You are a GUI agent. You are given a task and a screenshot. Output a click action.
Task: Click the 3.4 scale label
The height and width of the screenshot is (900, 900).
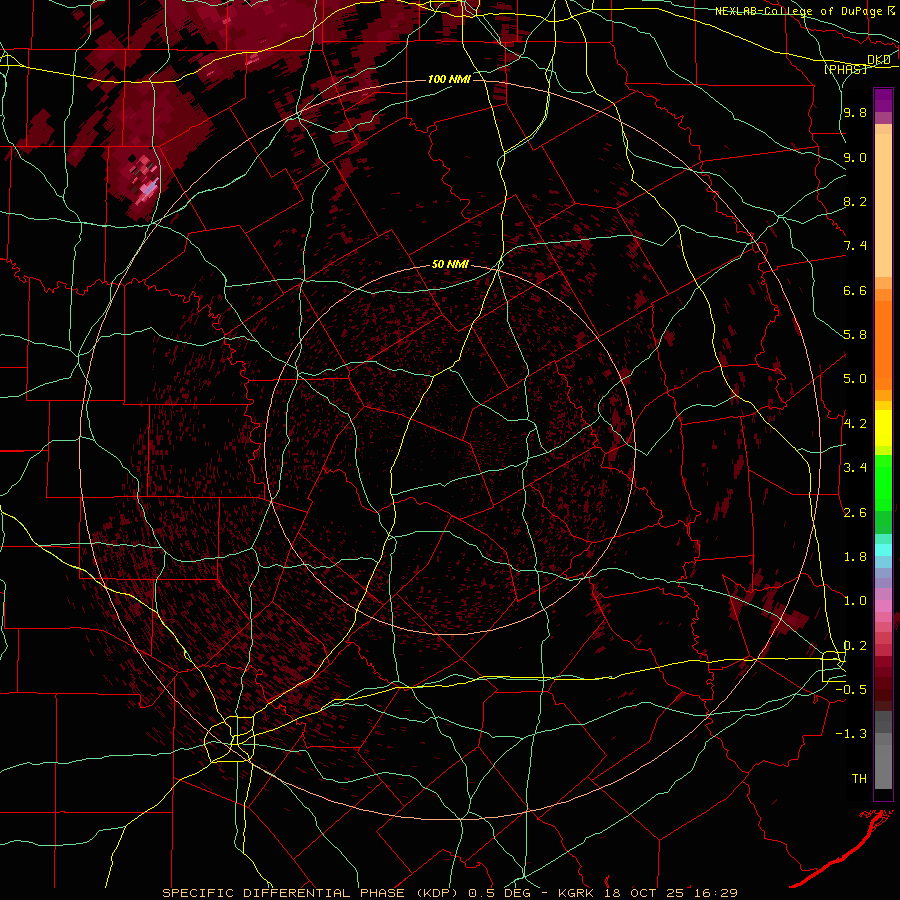coord(855,468)
